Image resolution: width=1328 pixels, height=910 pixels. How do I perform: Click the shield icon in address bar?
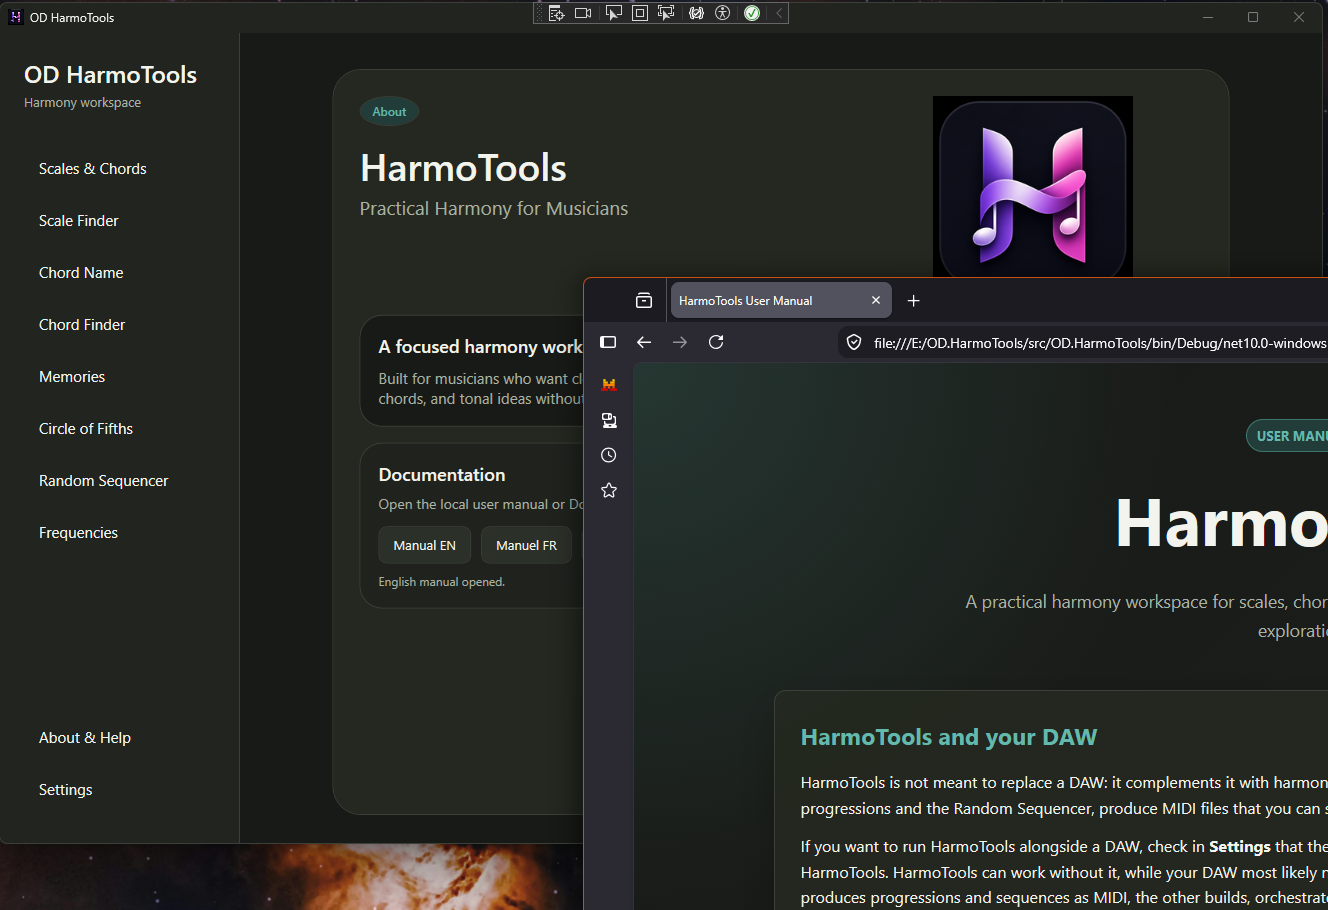click(854, 343)
